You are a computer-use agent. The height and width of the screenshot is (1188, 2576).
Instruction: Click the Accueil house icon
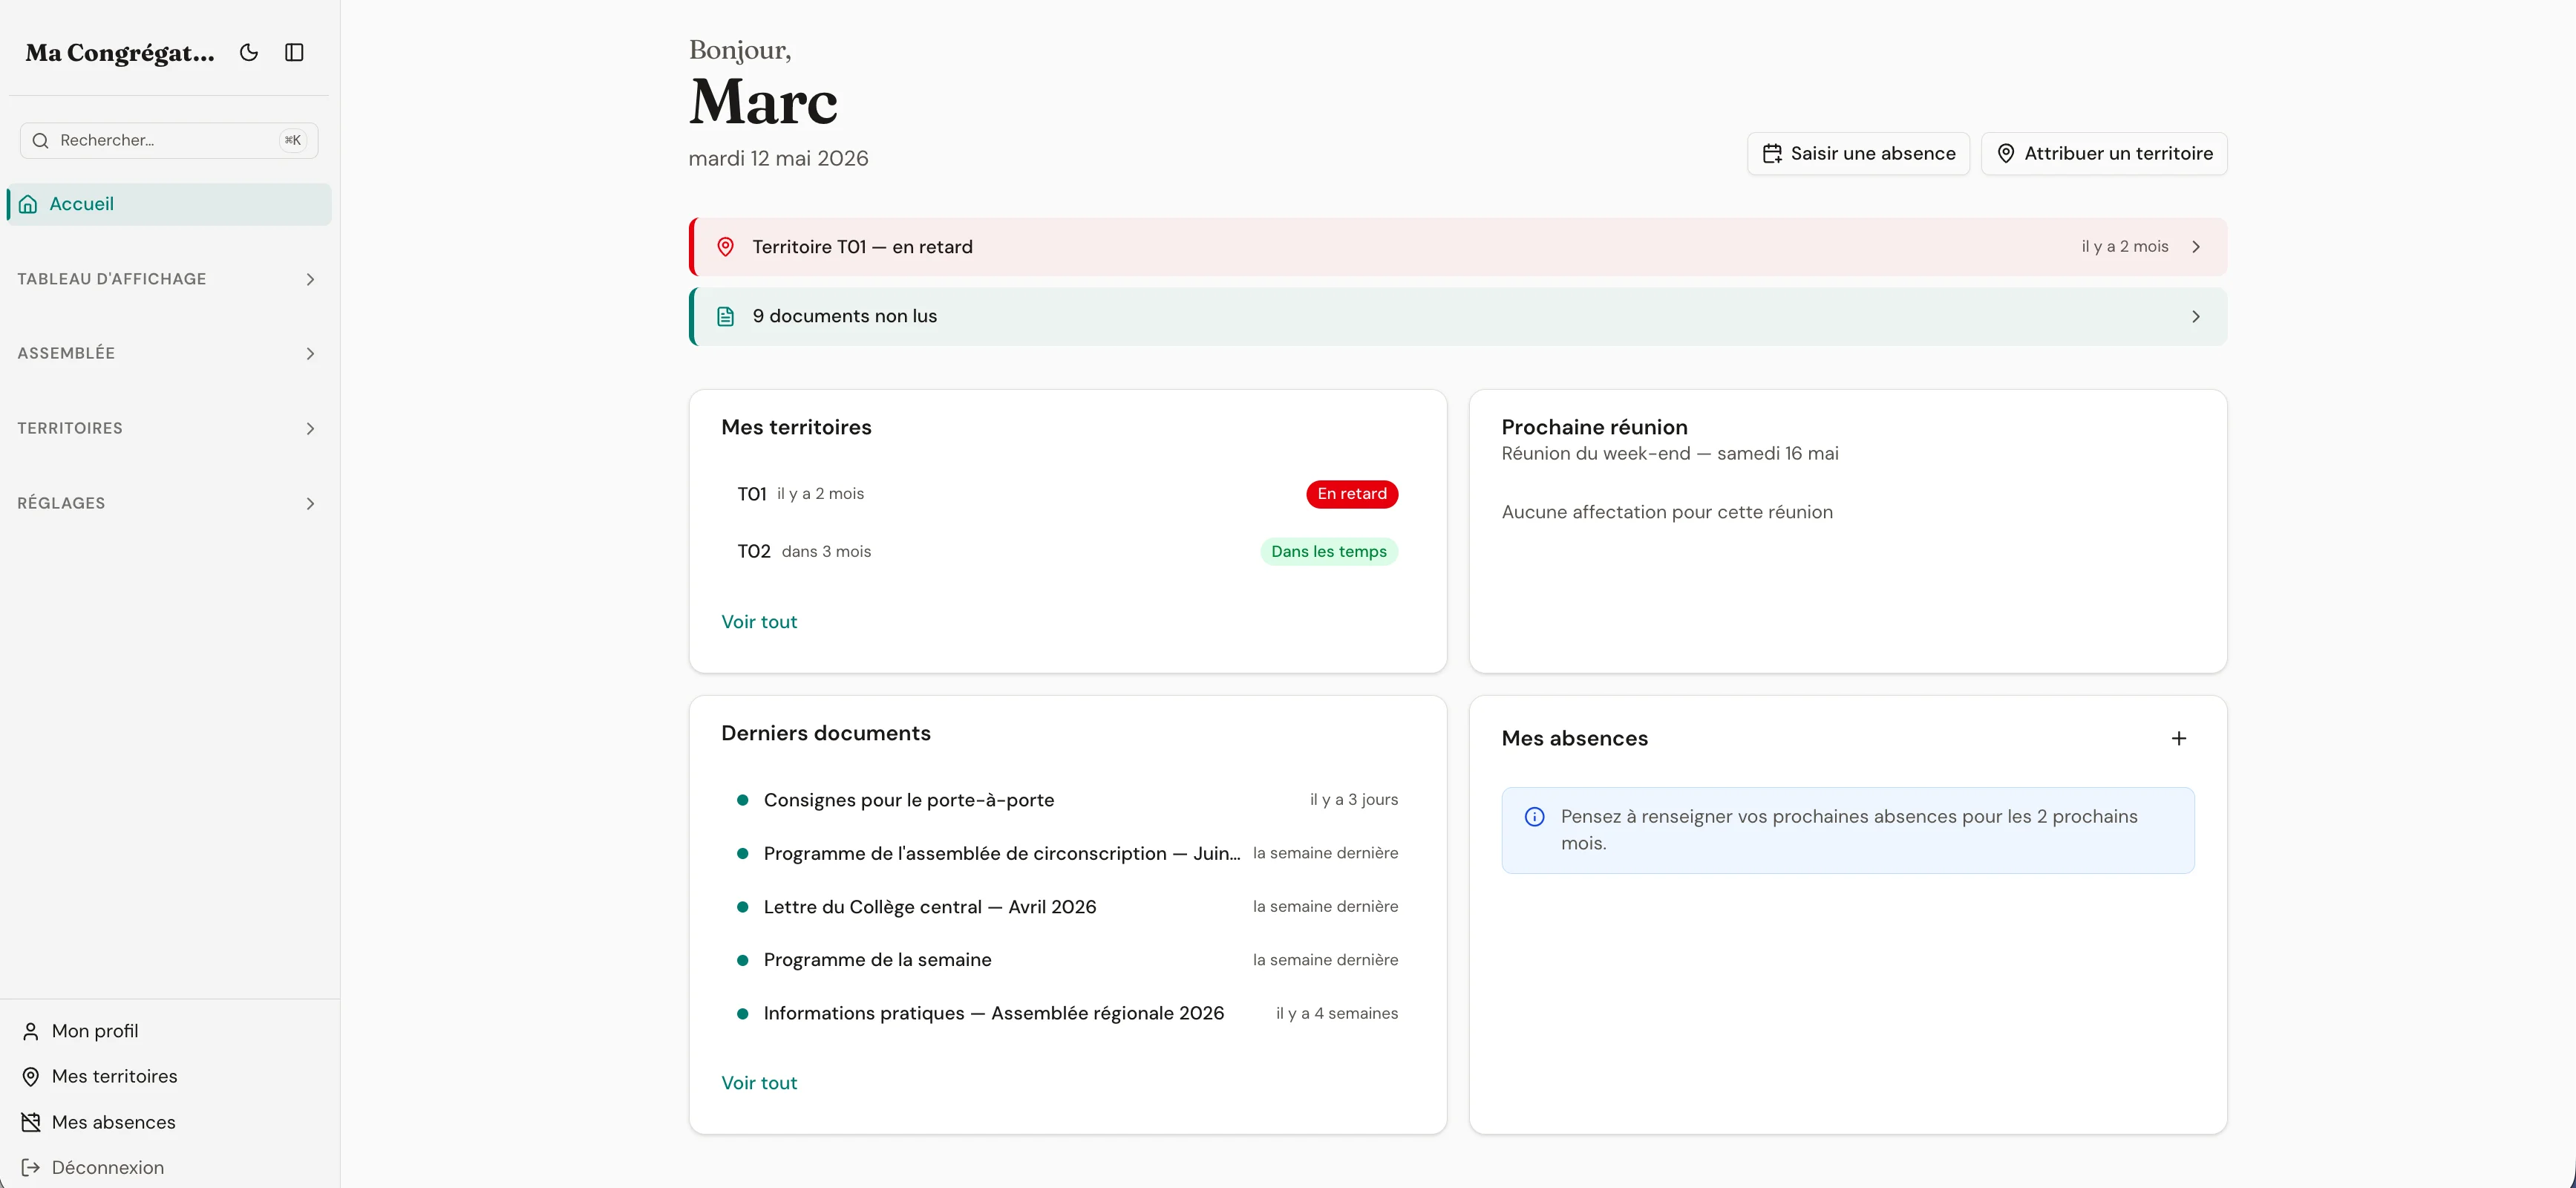(x=28, y=204)
